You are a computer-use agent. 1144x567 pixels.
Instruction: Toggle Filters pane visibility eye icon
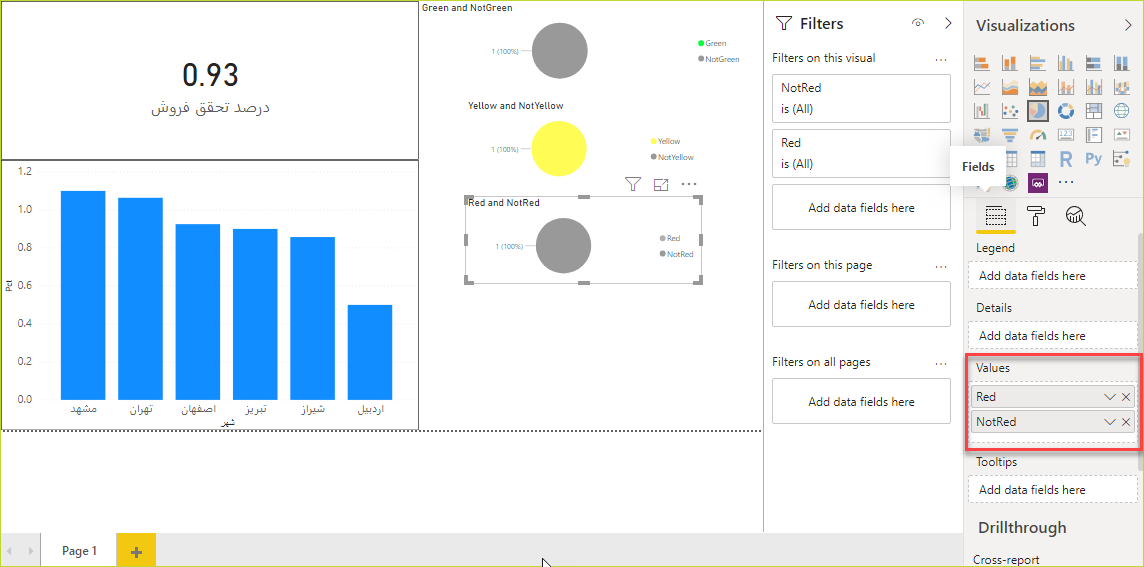918,24
